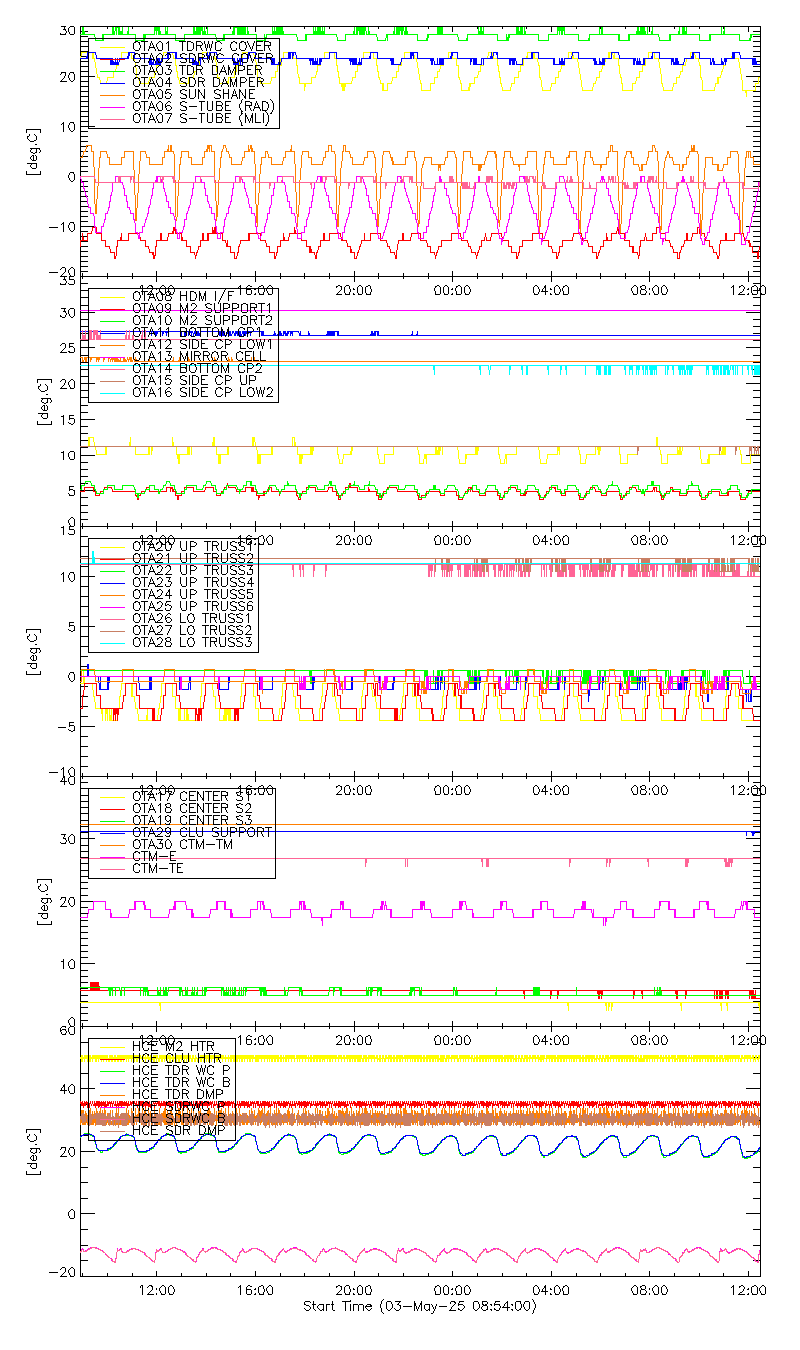This screenshot has width=800, height=1350.
Task: Click the OTA30 CTM-TM legend entry
Action: [182, 845]
